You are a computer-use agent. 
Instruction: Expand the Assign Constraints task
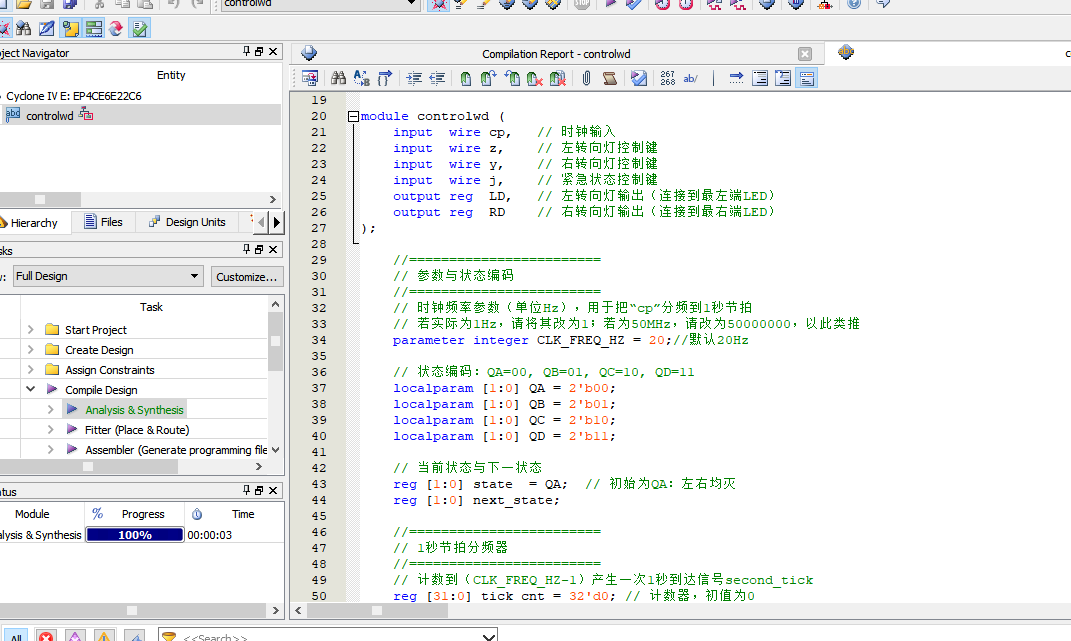click(31, 369)
